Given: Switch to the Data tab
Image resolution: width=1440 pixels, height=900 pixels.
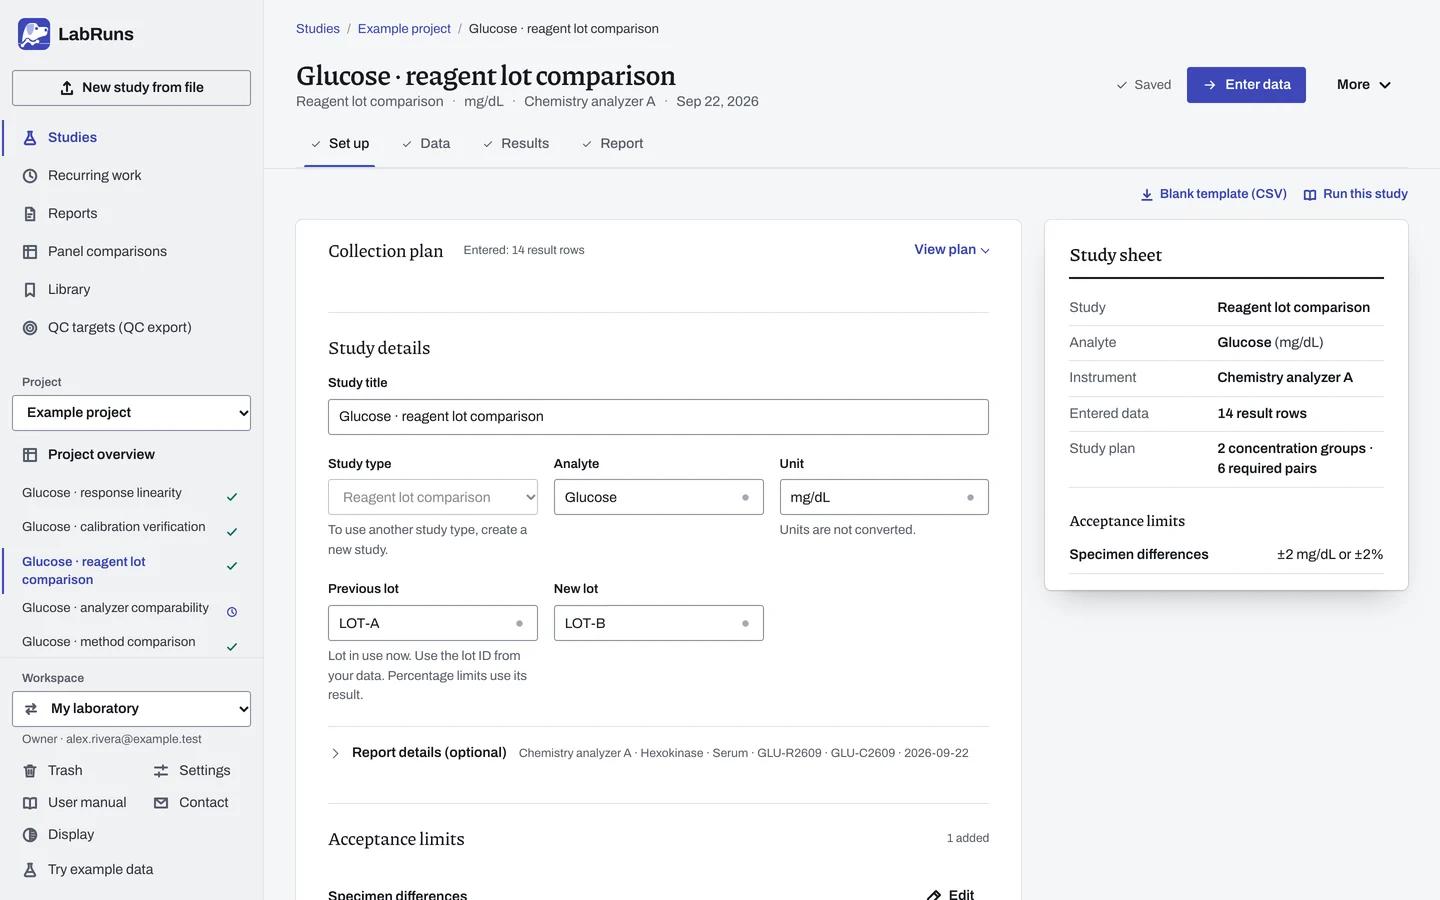Looking at the screenshot, I should 426,144.
